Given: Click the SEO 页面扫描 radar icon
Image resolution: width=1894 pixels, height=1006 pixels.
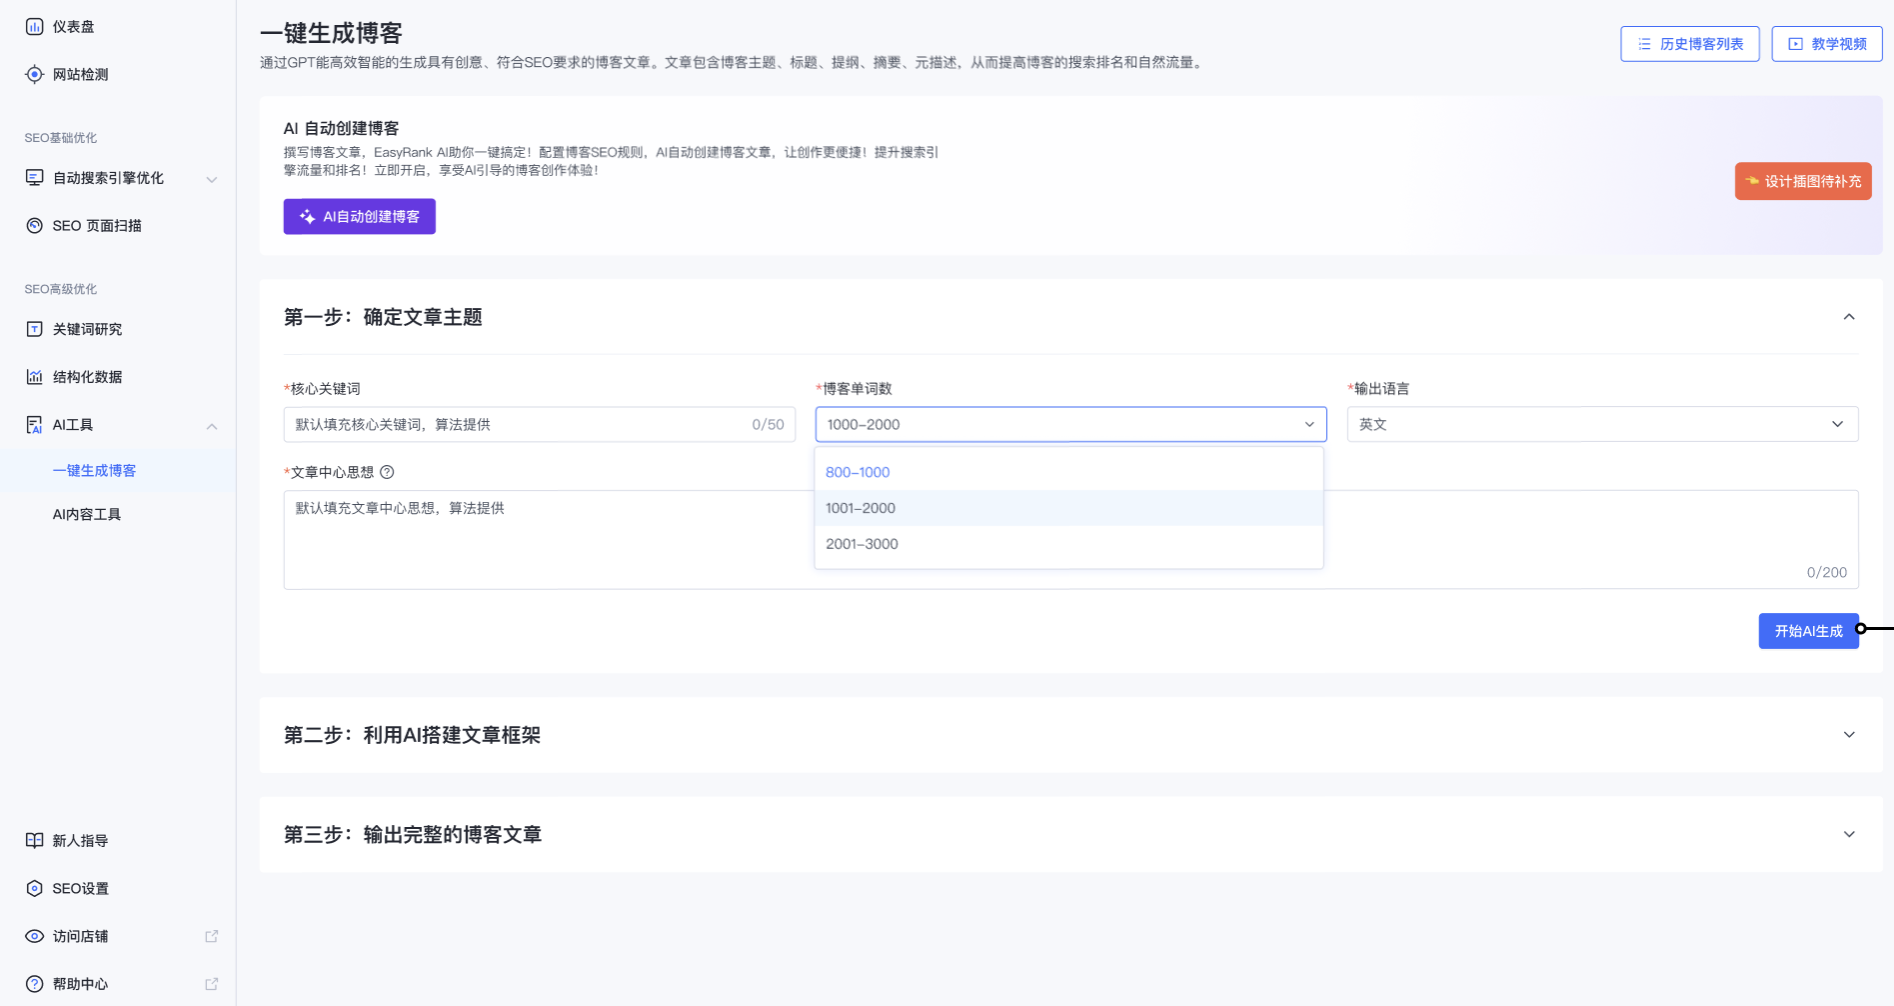Looking at the screenshot, I should pyautogui.click(x=34, y=225).
